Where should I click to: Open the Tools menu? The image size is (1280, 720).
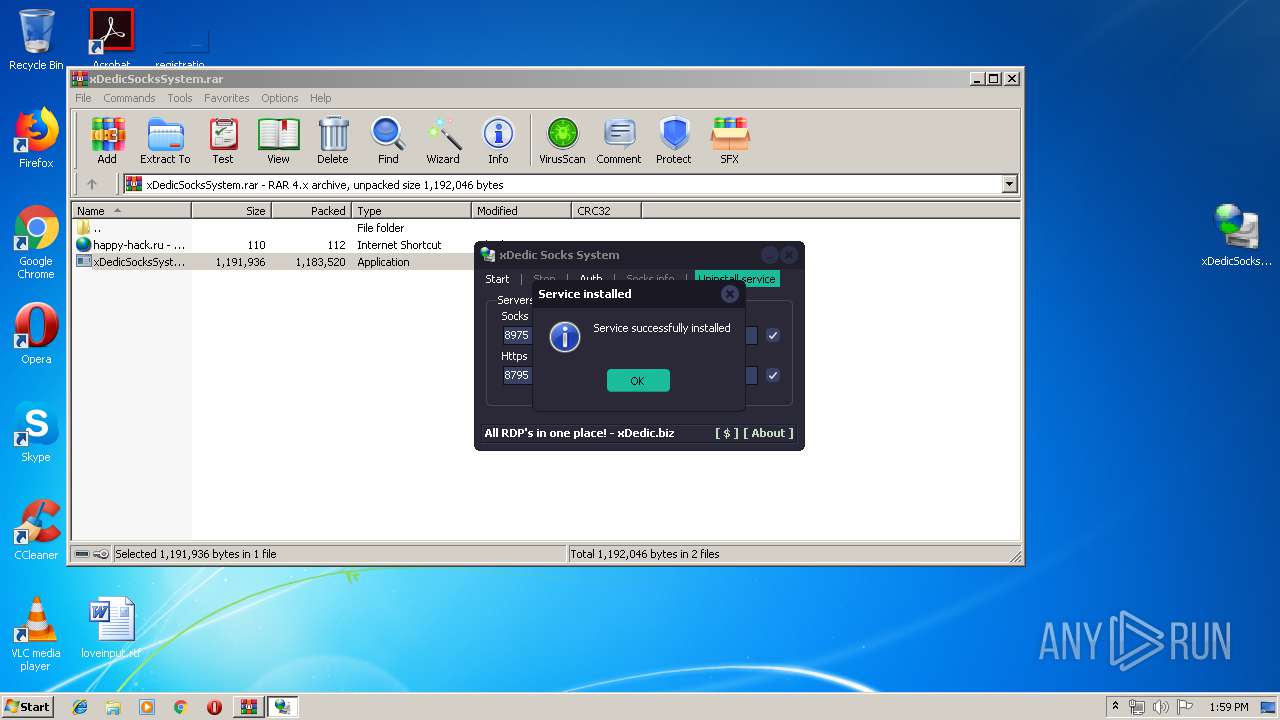[180, 98]
